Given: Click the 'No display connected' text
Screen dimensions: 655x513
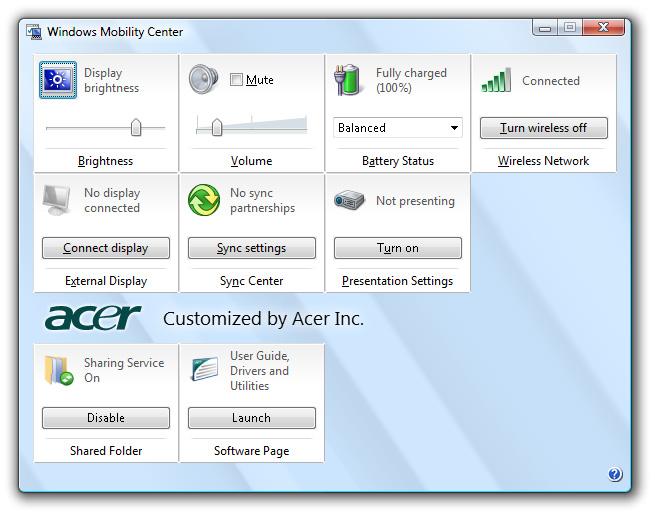Looking at the screenshot, I should coord(112,201).
